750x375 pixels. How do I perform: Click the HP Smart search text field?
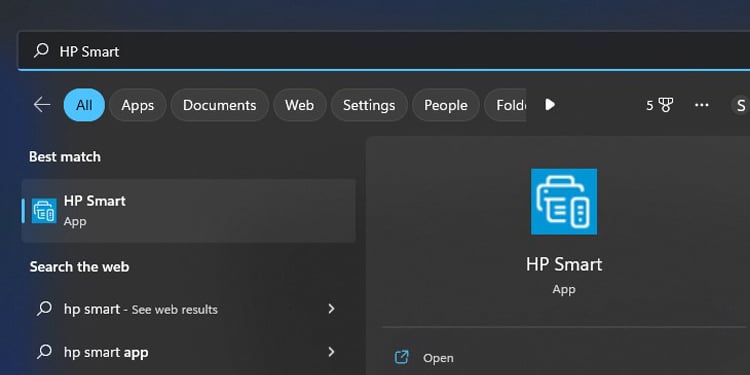point(384,51)
